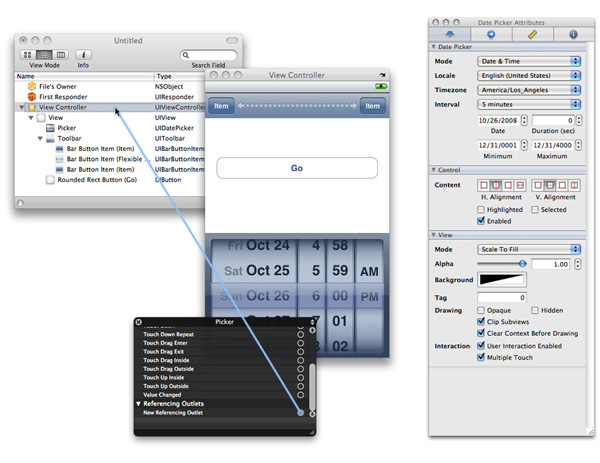Open the Locale dropdown
This screenshot has width=600, height=463.
pyautogui.click(x=529, y=75)
